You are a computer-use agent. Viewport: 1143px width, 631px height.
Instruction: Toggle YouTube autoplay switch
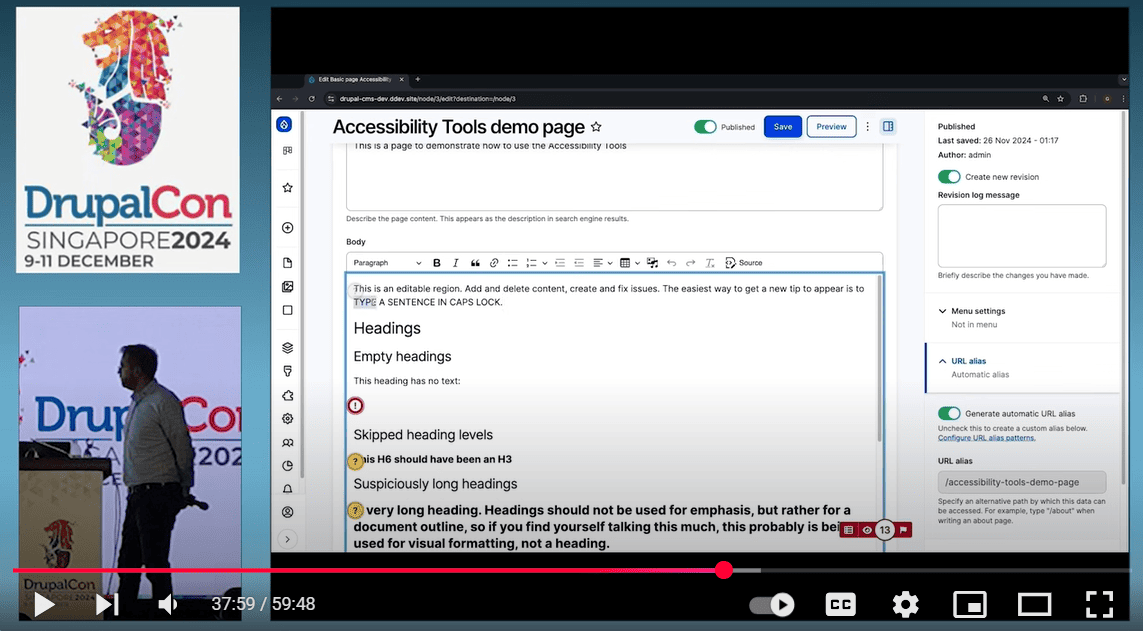coord(773,605)
